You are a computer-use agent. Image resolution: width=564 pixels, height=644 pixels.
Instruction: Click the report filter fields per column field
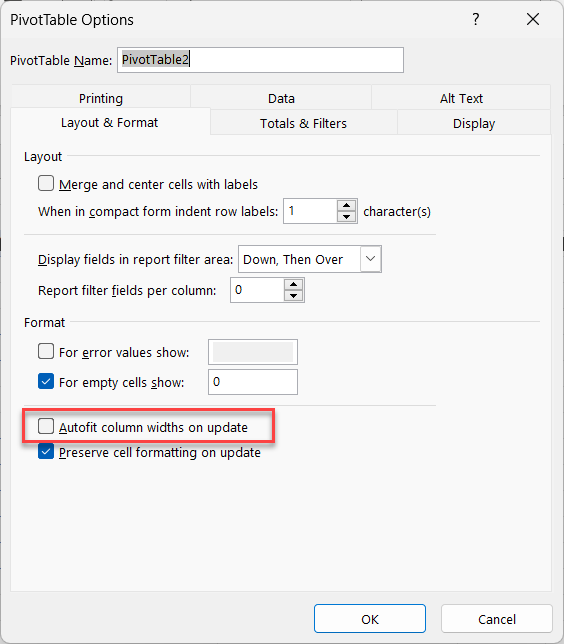click(x=257, y=290)
